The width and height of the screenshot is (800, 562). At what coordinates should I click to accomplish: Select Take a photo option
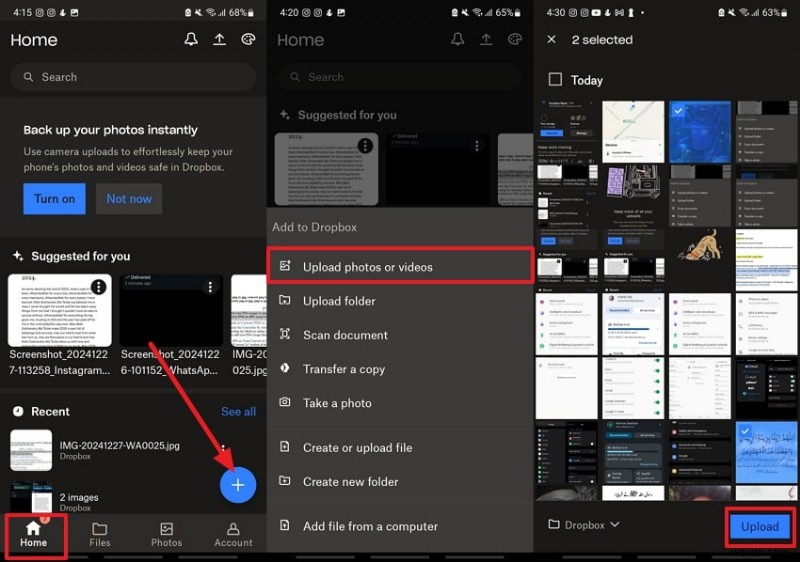tap(400, 403)
